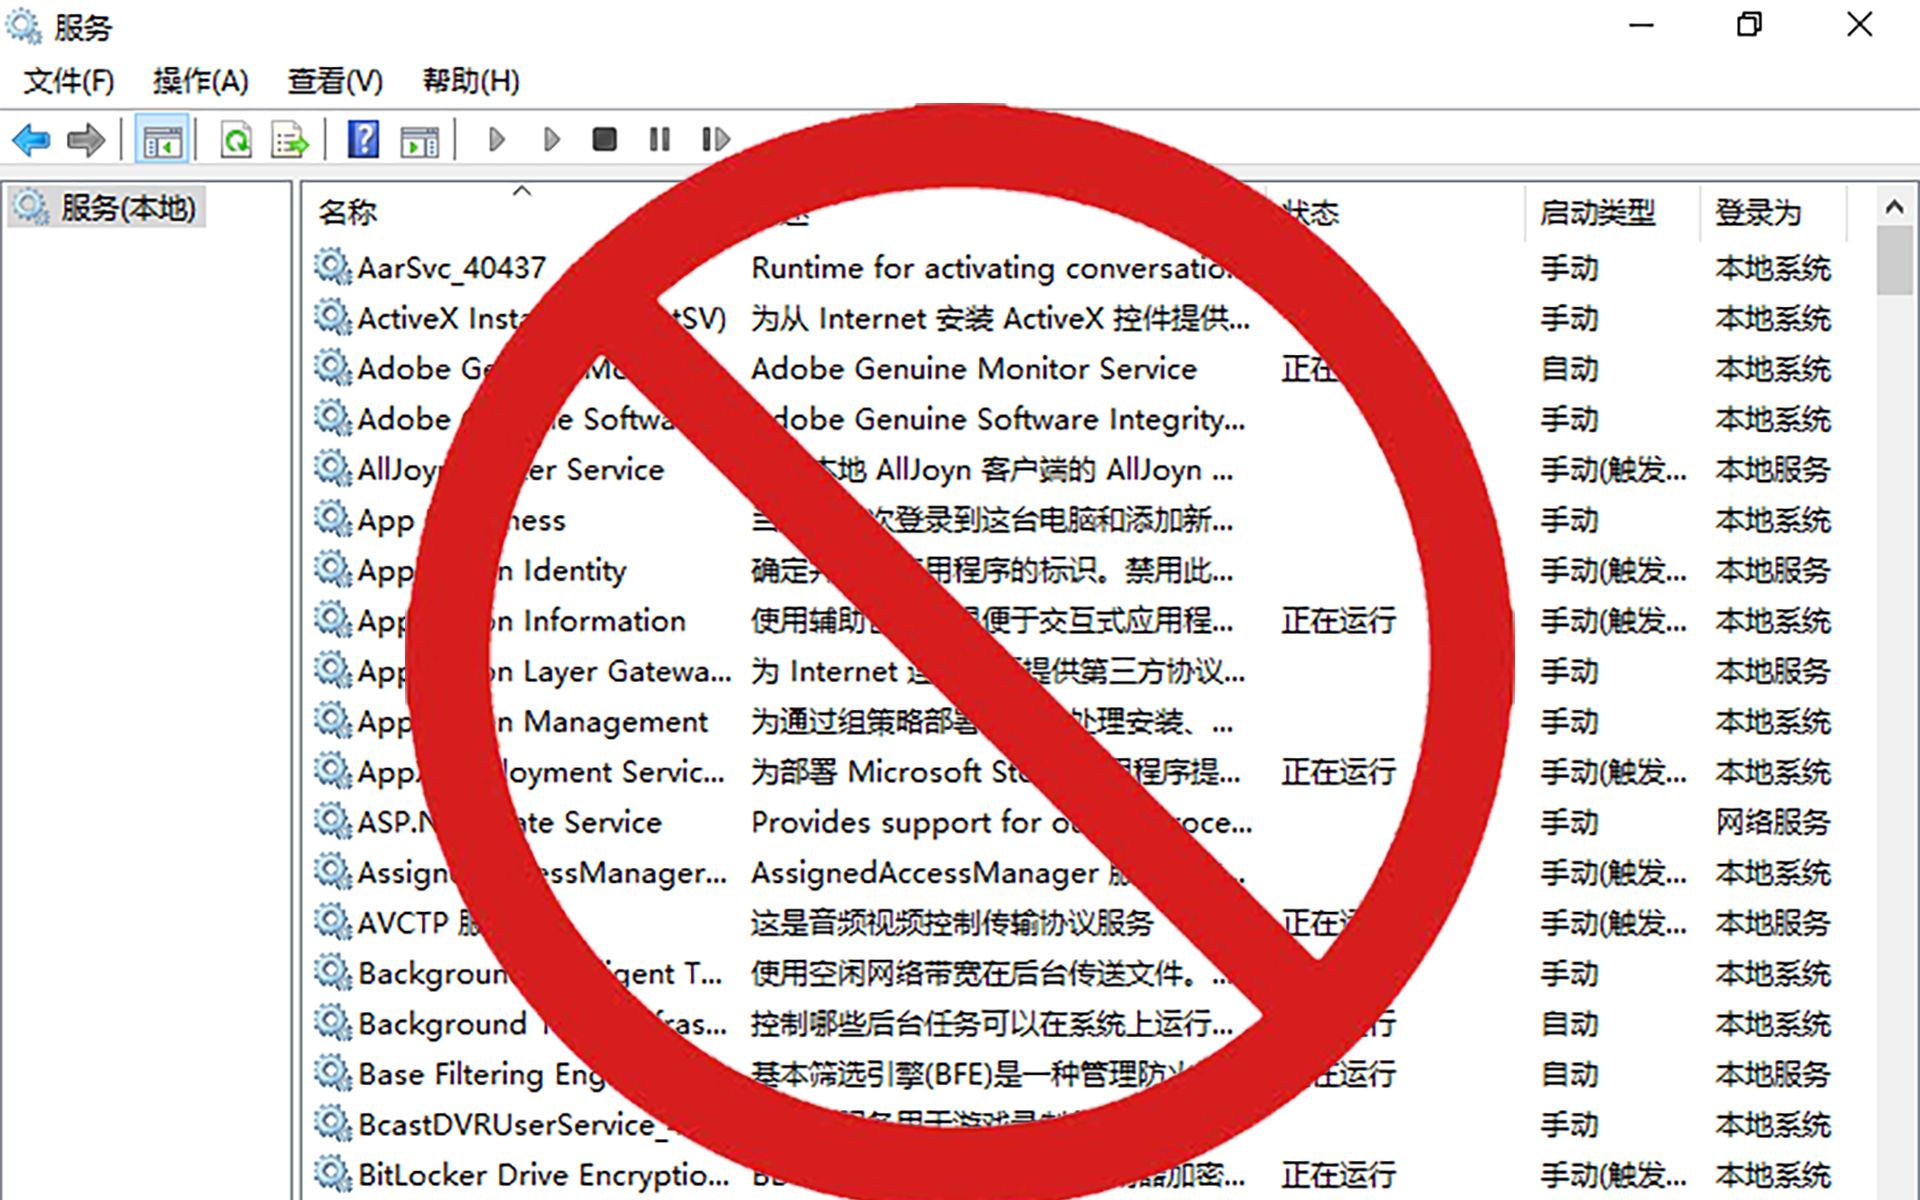Click the Restart service toolbar icon
1920x1200 pixels.
715,139
